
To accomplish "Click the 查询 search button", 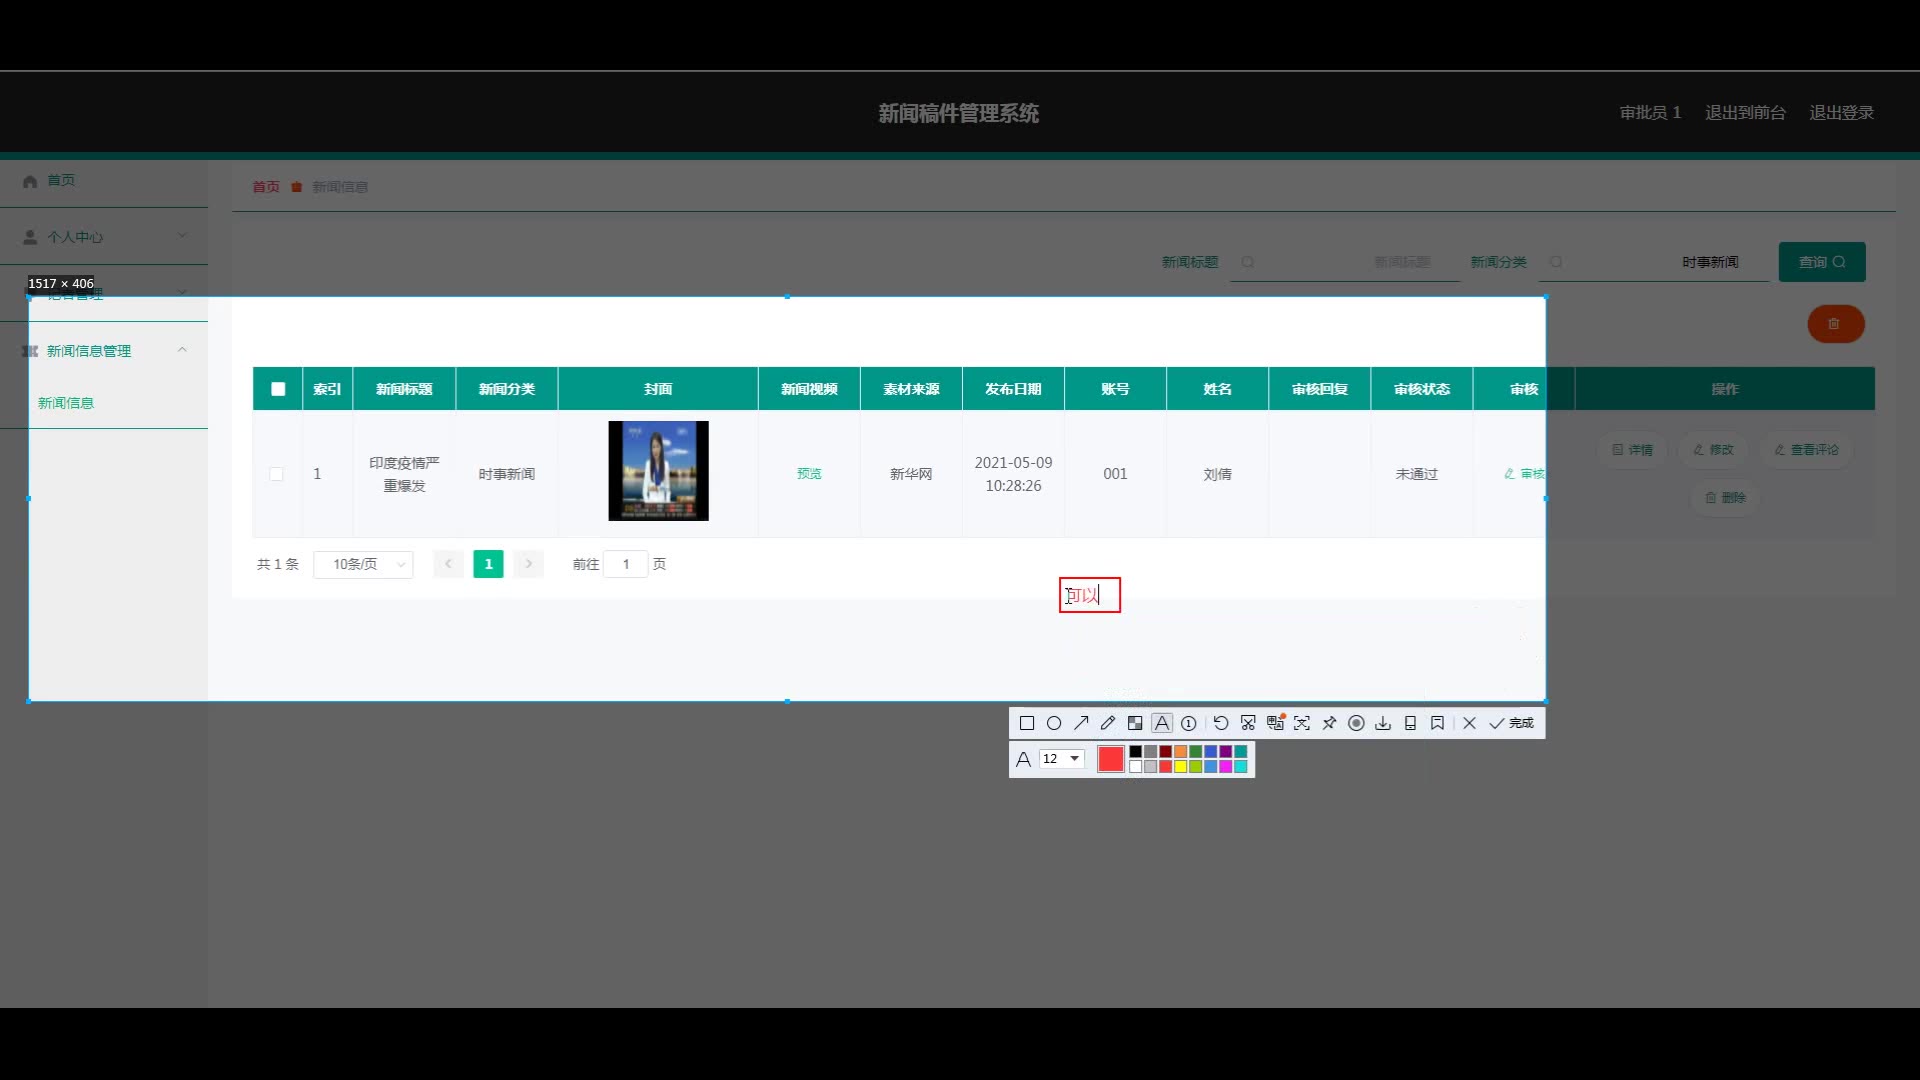I will coord(1822,262).
